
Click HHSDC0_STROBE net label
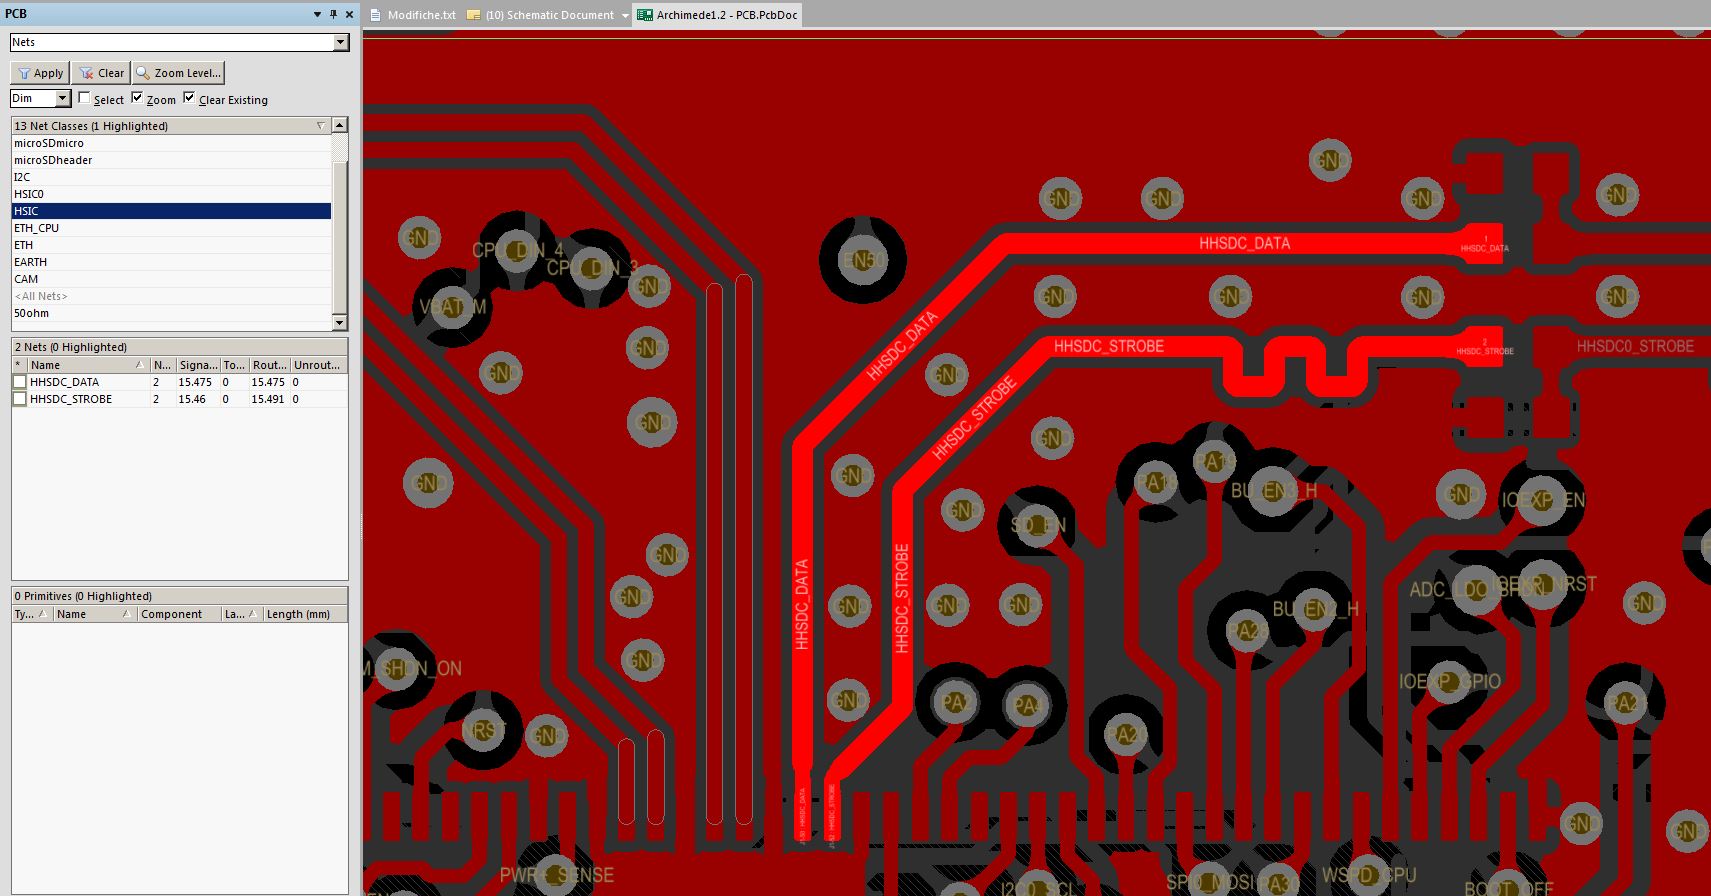[1635, 346]
